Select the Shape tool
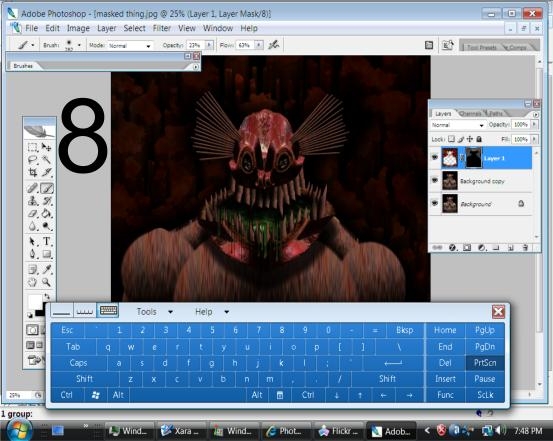553x441 pixels. [47, 254]
